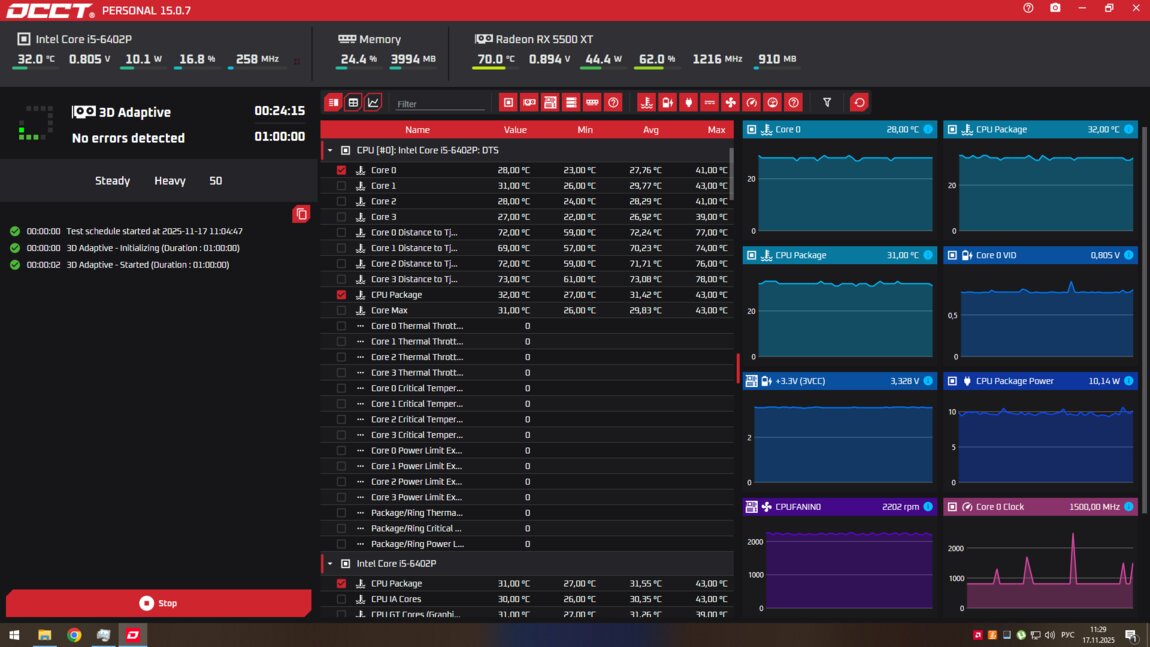Take a screenshot with camera icon
The width and height of the screenshot is (1150, 647).
[x=1055, y=9]
